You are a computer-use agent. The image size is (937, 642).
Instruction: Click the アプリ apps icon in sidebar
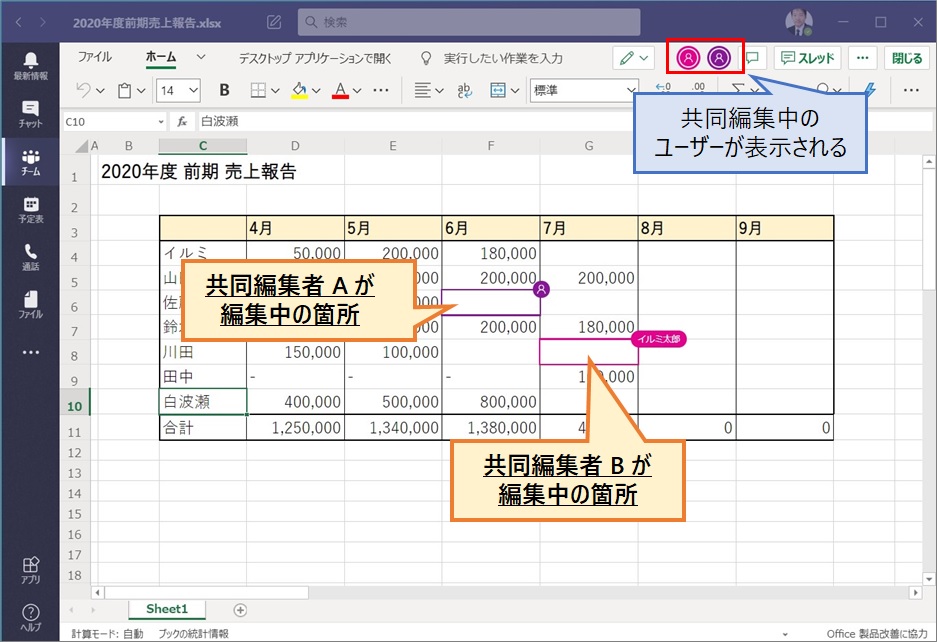coord(30,571)
